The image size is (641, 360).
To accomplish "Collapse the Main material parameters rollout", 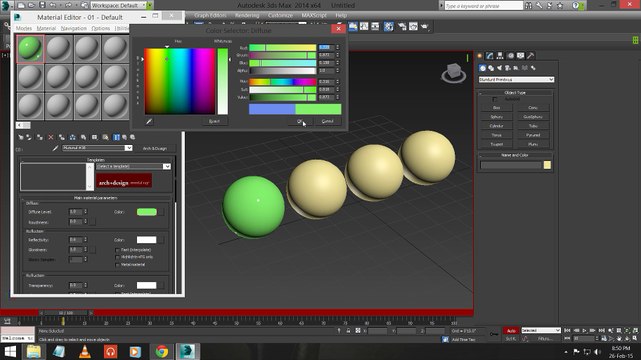I will pos(96,198).
